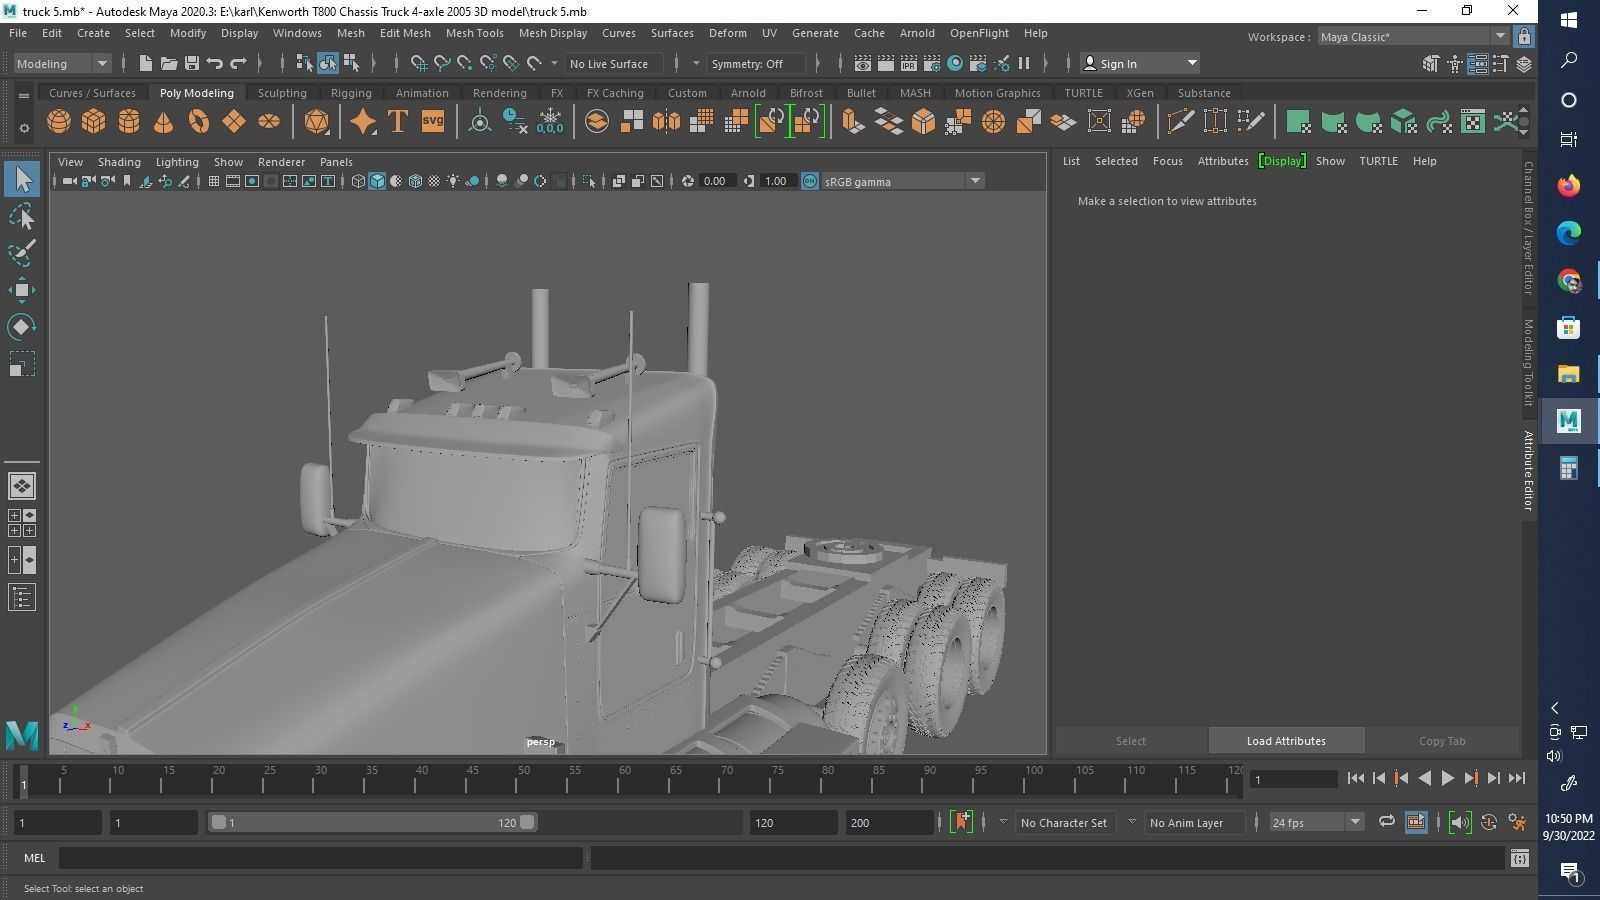Click the SVG import shelf icon
This screenshot has height=900, width=1600.
[433, 122]
